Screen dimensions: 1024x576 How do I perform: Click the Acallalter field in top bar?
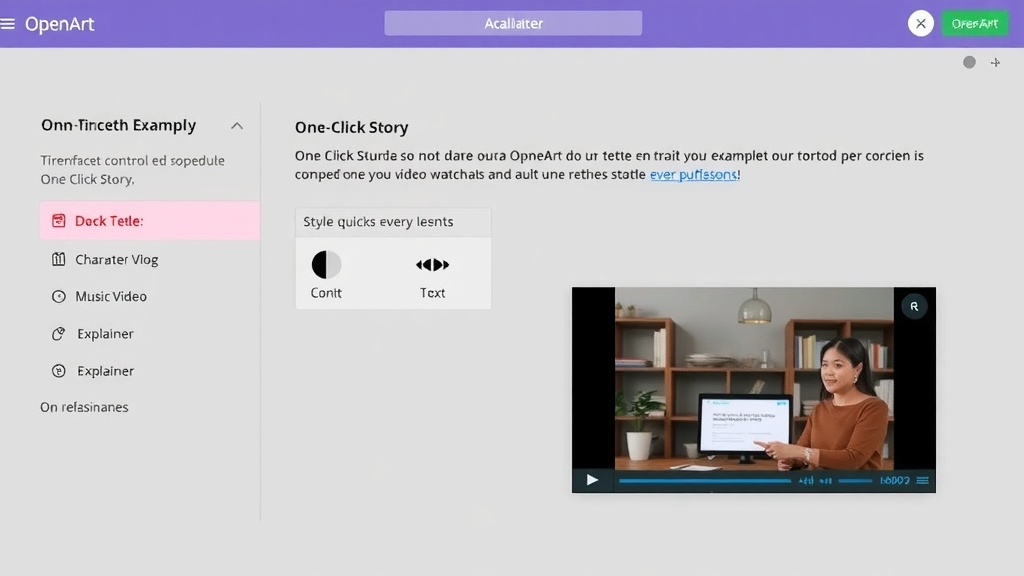point(513,24)
